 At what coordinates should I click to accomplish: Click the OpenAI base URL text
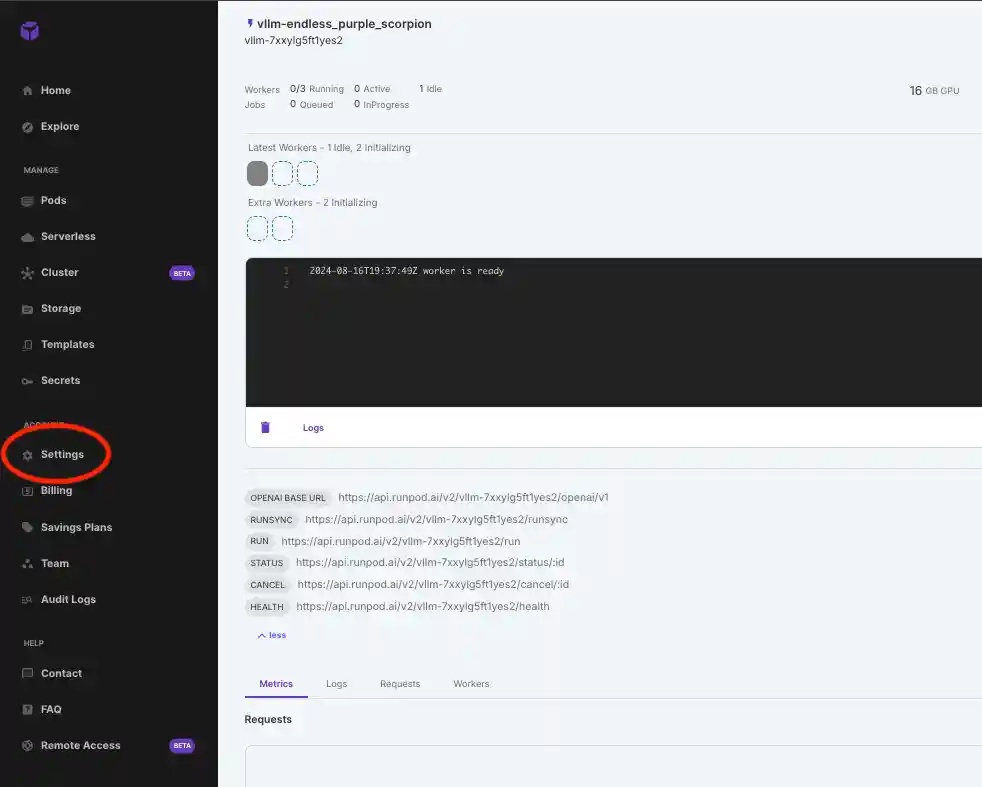[473, 497]
